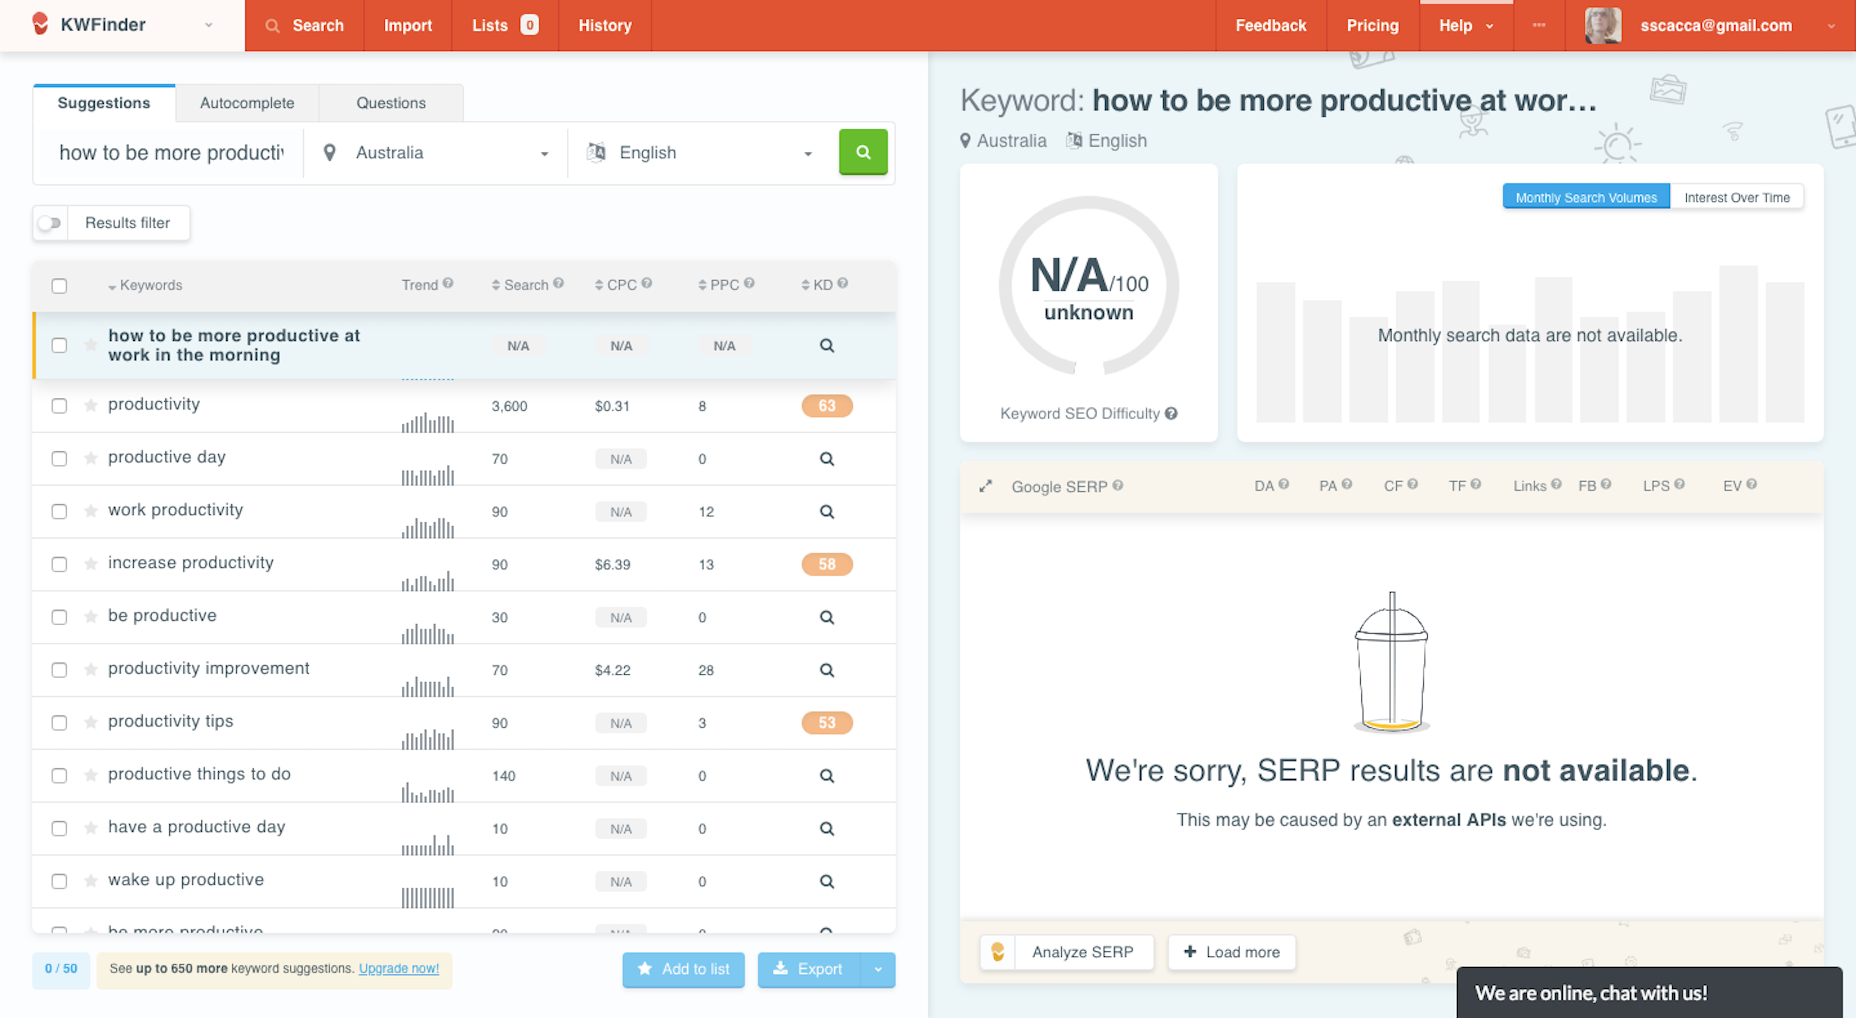Check the select-all keywords checkbox in header
Image resolution: width=1856 pixels, height=1018 pixels.
click(59, 286)
